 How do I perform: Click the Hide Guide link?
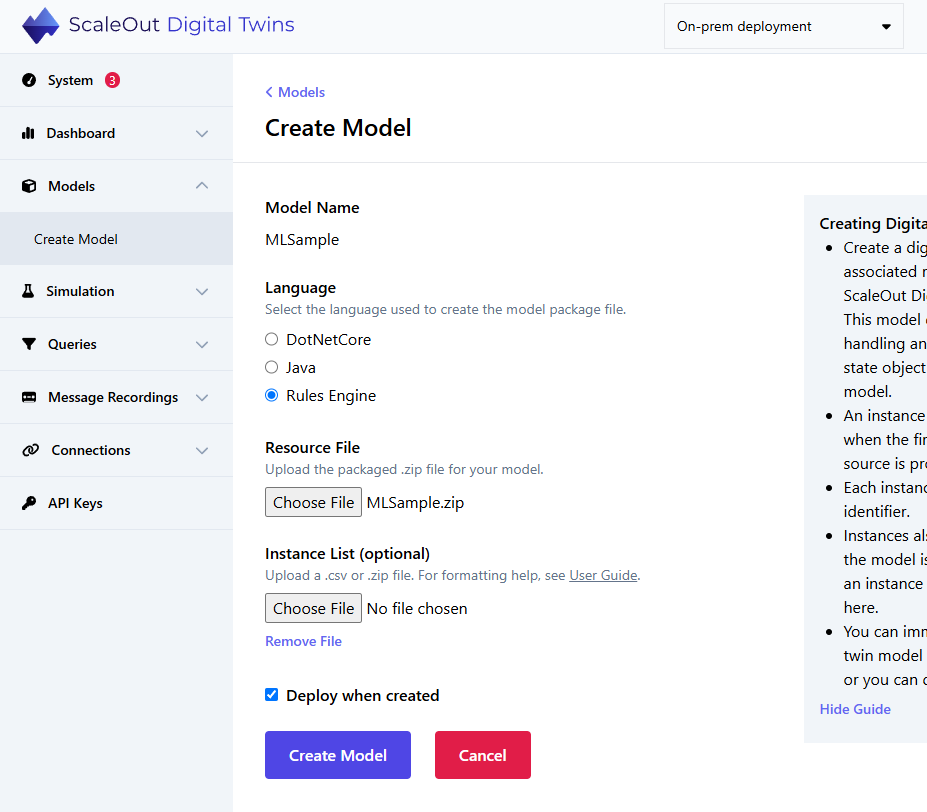(855, 709)
